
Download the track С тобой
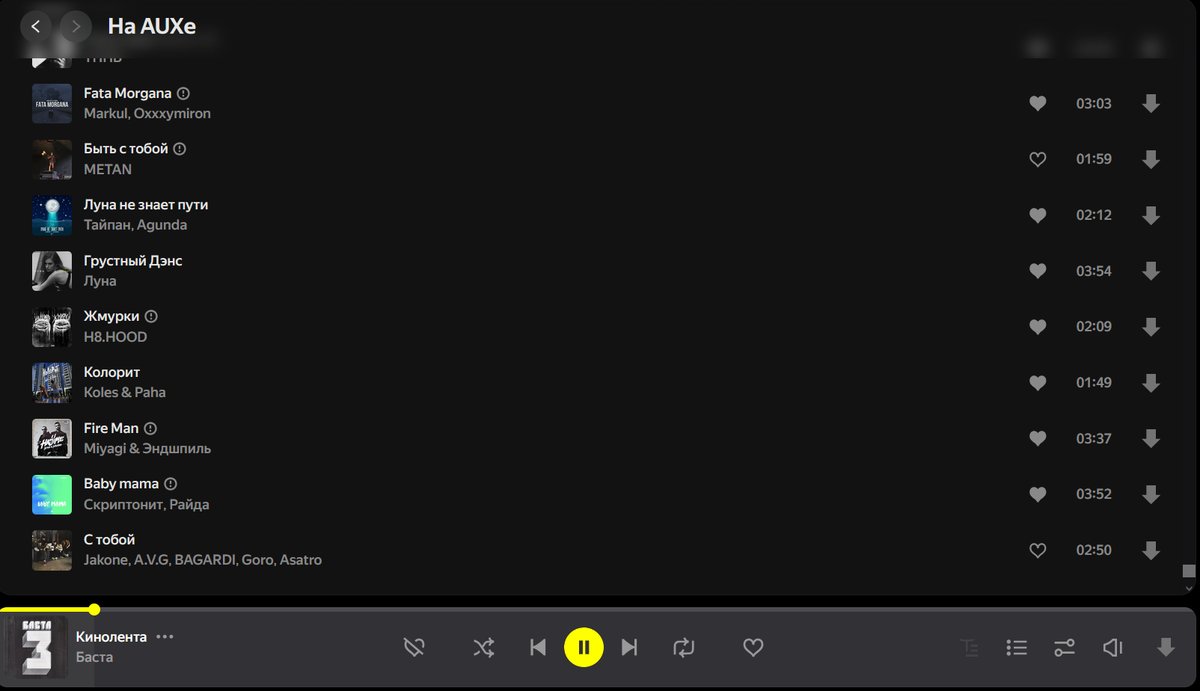click(x=1151, y=550)
